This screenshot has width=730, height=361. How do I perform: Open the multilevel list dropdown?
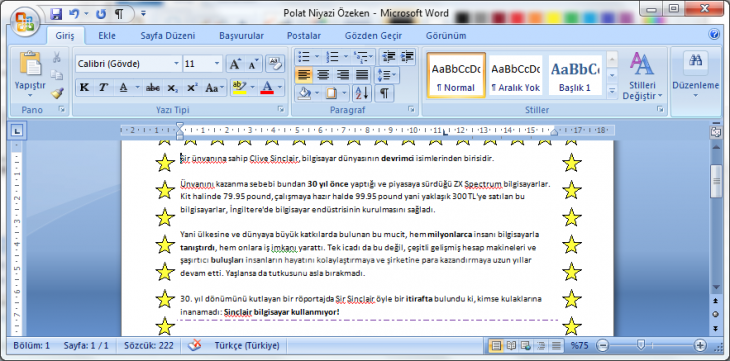[x=371, y=57]
